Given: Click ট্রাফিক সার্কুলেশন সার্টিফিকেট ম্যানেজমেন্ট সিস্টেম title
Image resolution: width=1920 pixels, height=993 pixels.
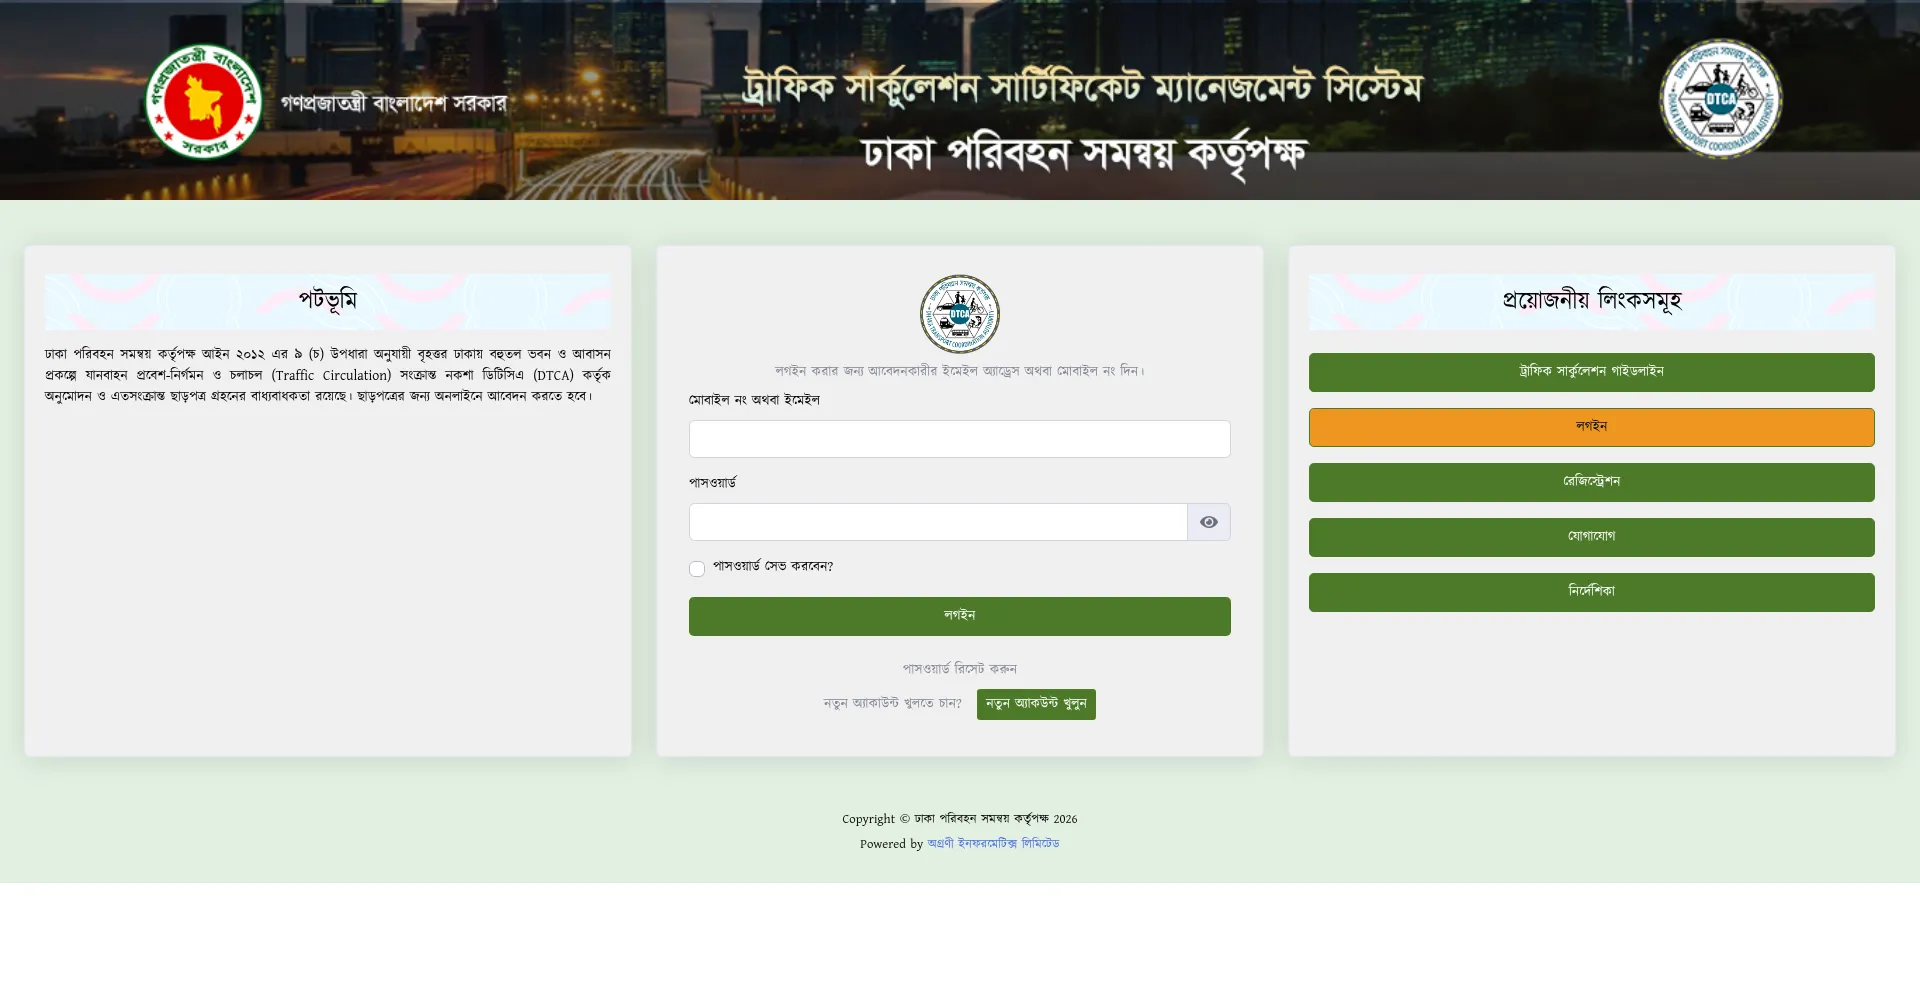Looking at the screenshot, I should coord(1082,87).
